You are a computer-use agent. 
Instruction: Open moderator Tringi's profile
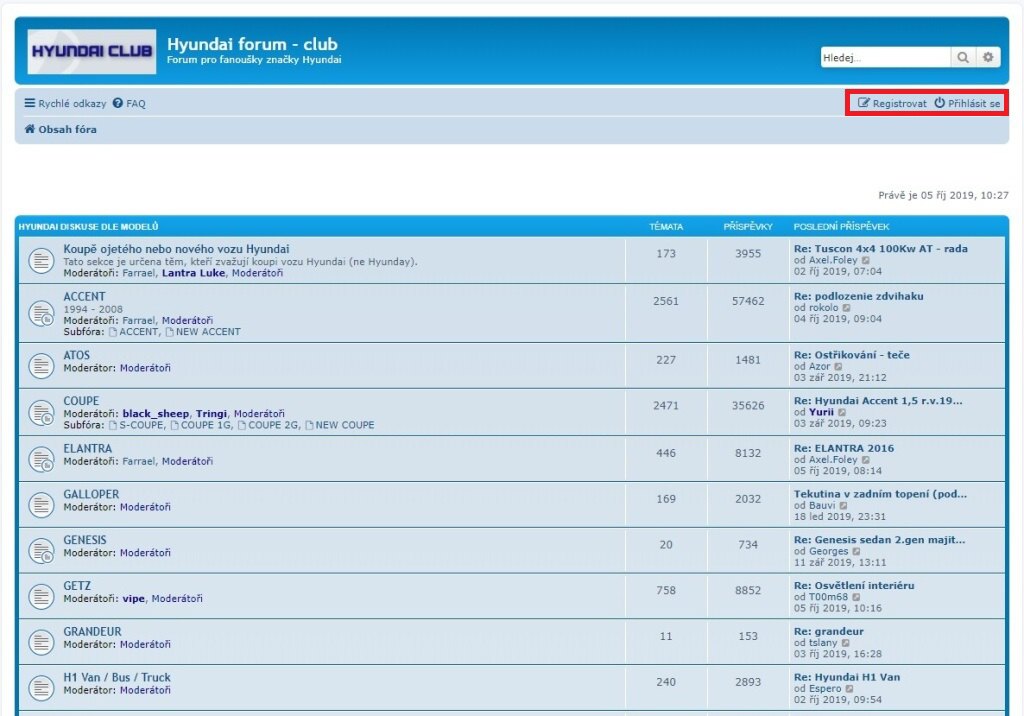211,414
